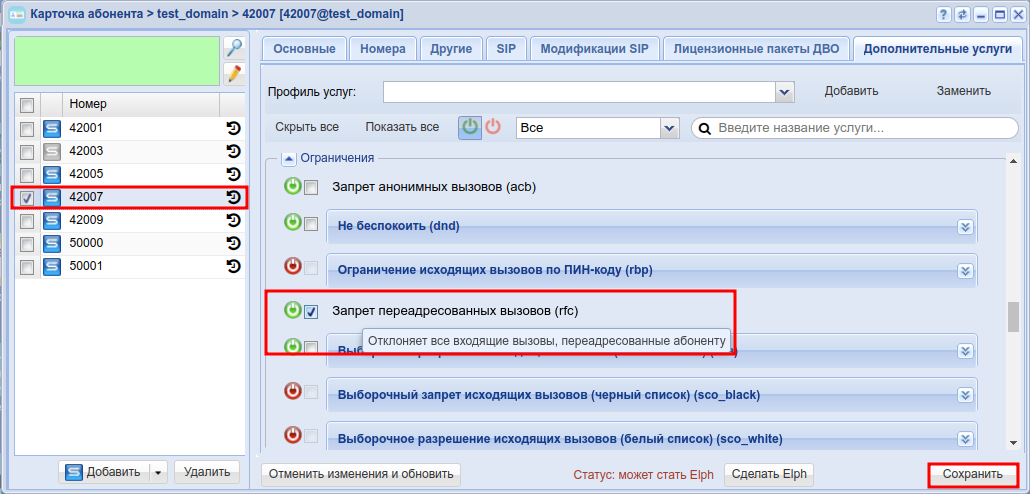Image resolution: width=1030 pixels, height=494 pixels.
Task: Click the vertical scrollbar thumb in services list
Action: point(1013,319)
